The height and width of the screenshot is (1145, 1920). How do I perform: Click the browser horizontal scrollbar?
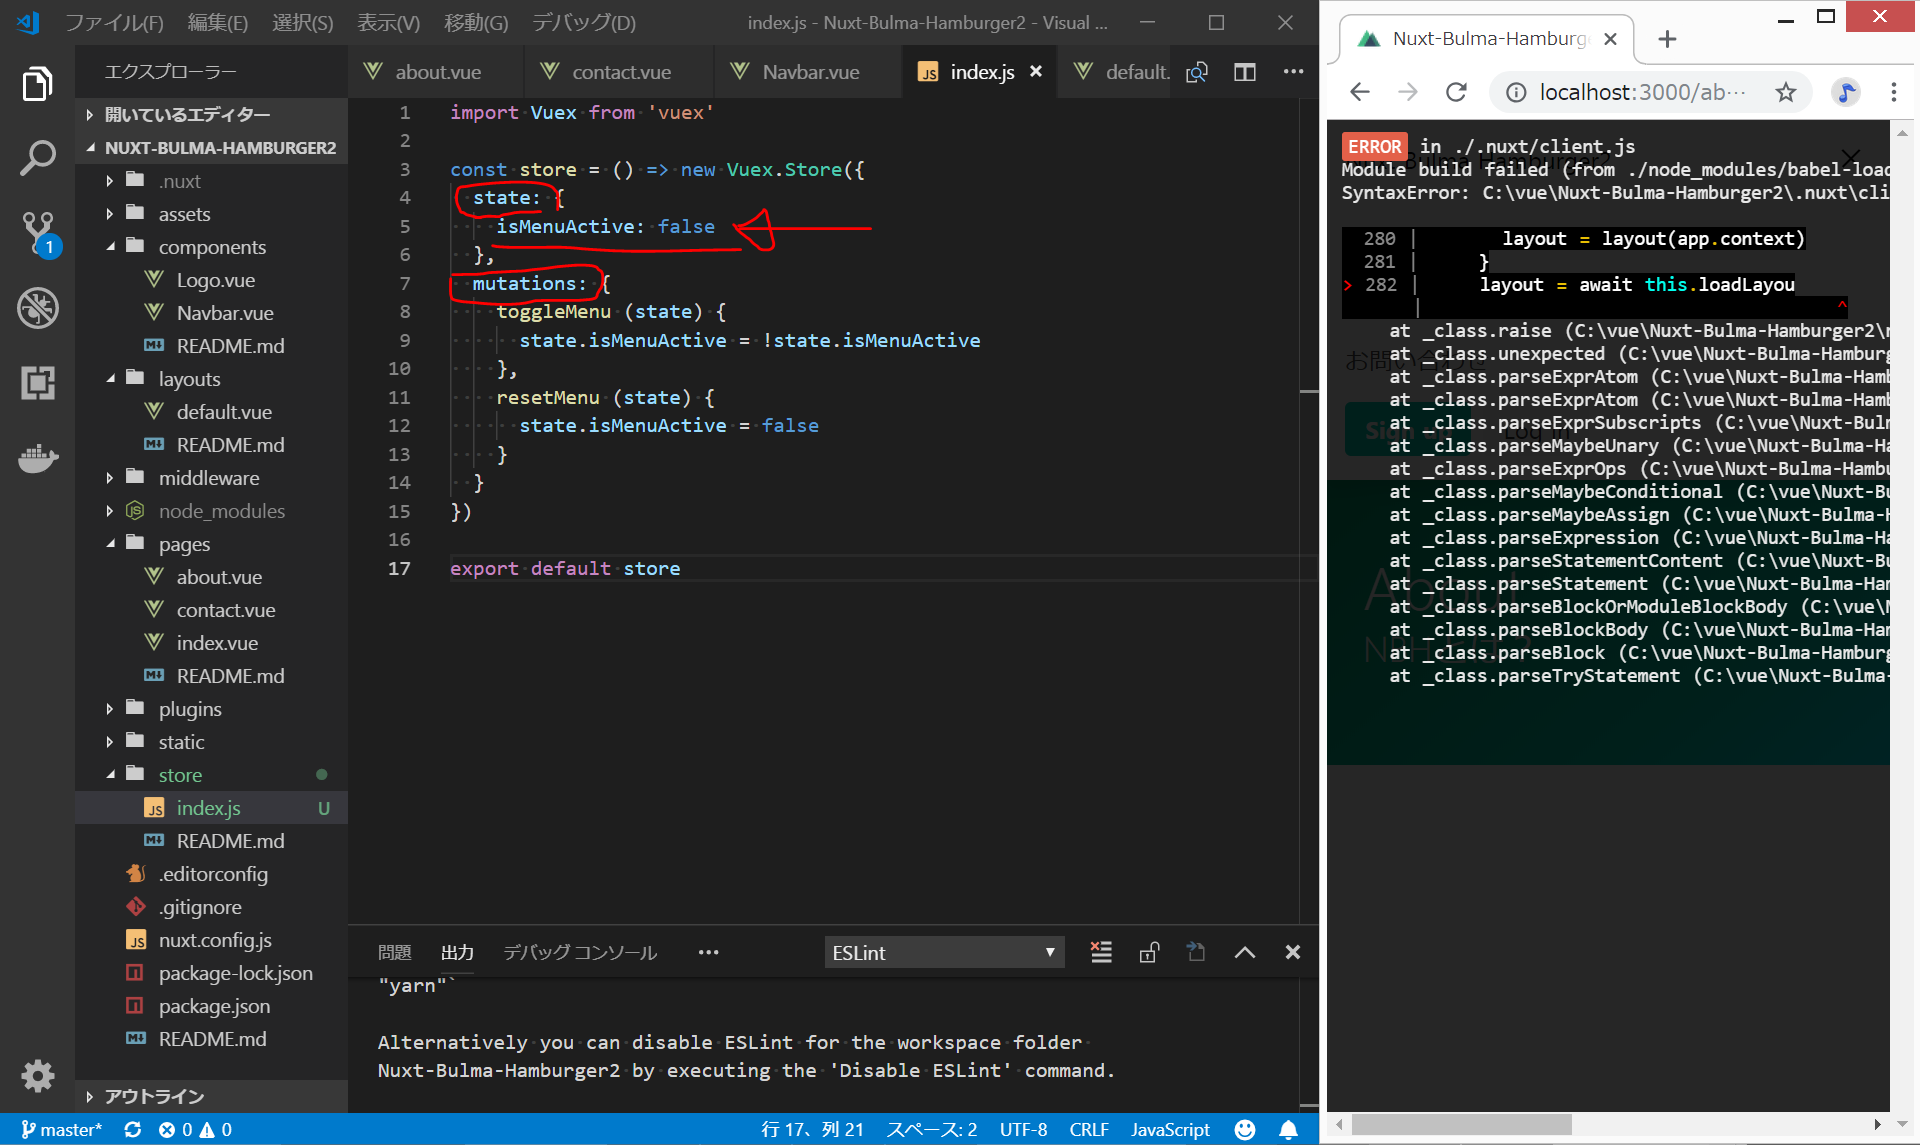1460,1125
